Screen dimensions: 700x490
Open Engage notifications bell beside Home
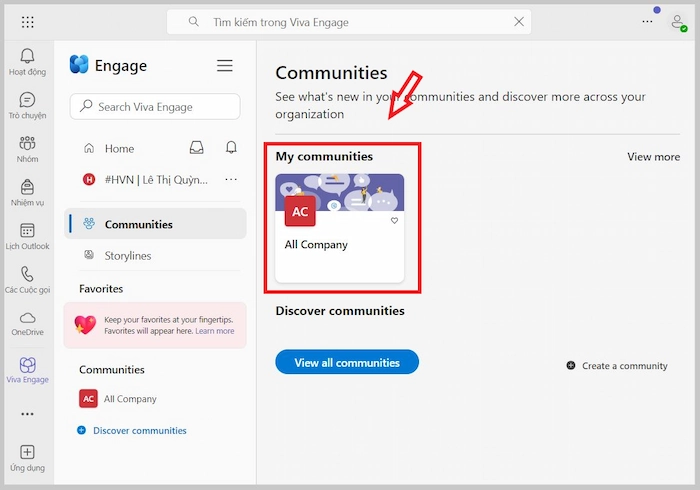point(231,147)
